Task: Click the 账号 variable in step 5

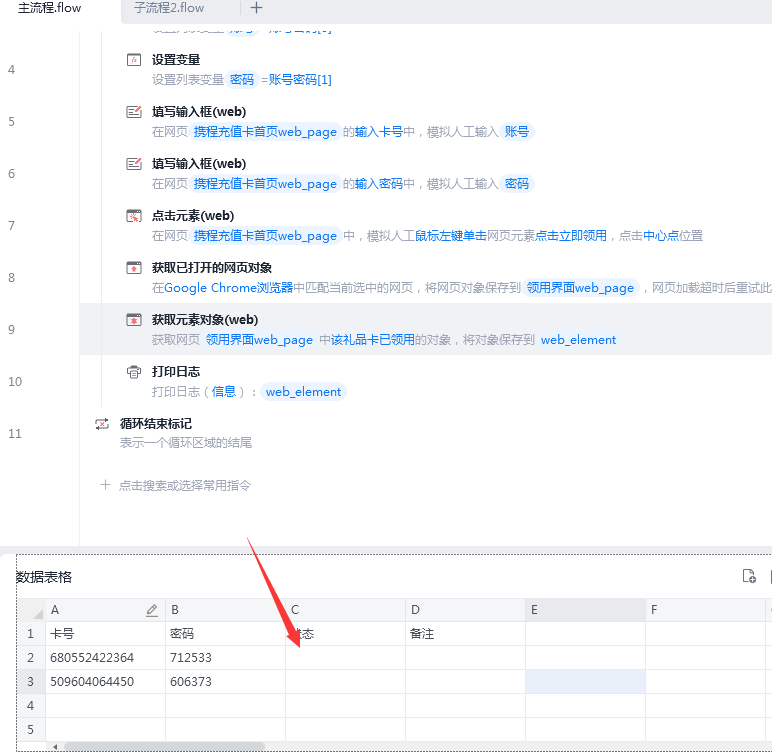Action: [x=516, y=132]
